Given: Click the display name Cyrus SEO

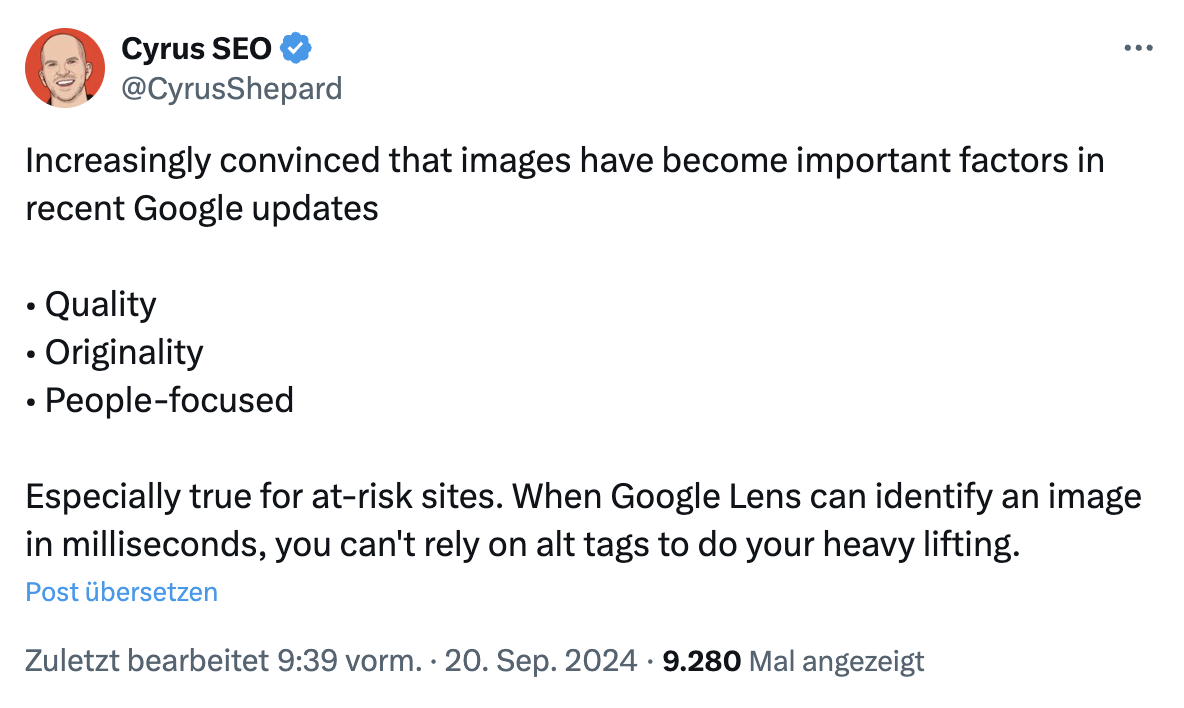Looking at the screenshot, I should pos(196,47).
